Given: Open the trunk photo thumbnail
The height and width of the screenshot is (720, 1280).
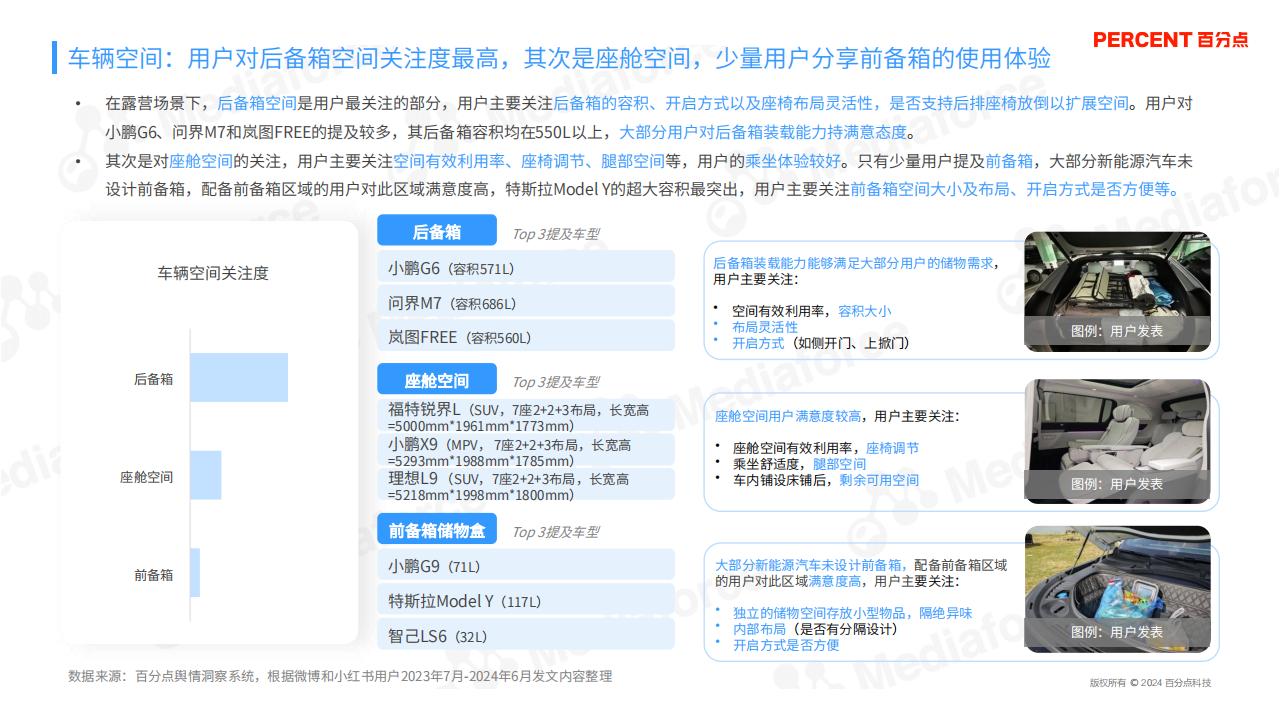Looking at the screenshot, I should [x=1117, y=292].
